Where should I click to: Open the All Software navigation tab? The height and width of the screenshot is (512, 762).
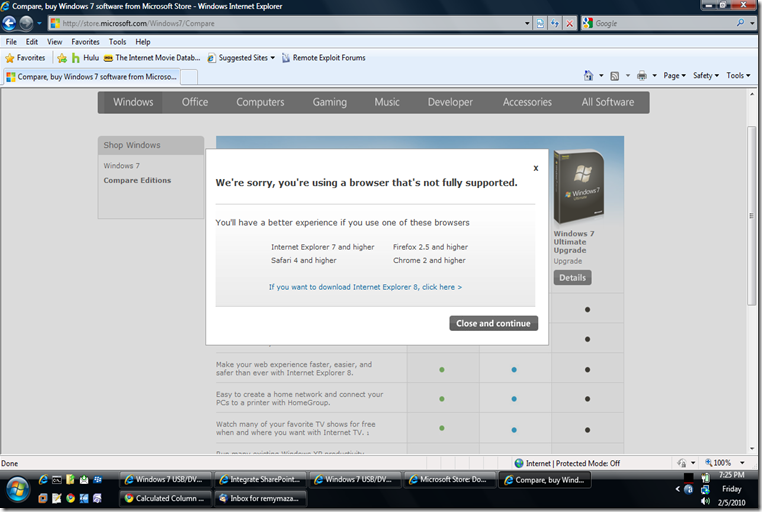tap(608, 102)
